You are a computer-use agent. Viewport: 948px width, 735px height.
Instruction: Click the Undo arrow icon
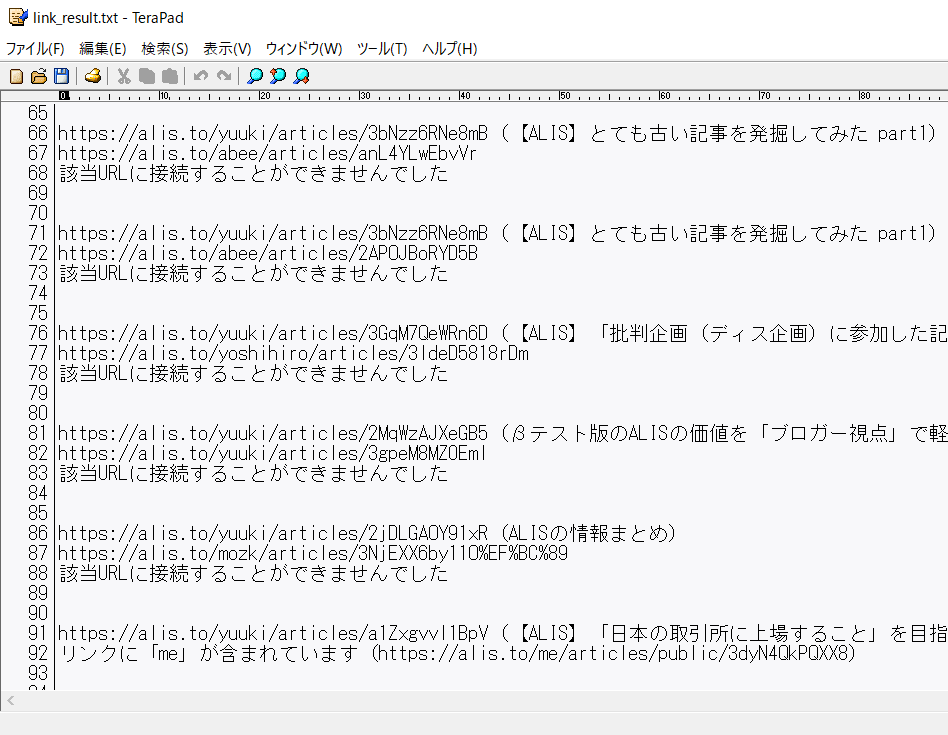point(201,76)
